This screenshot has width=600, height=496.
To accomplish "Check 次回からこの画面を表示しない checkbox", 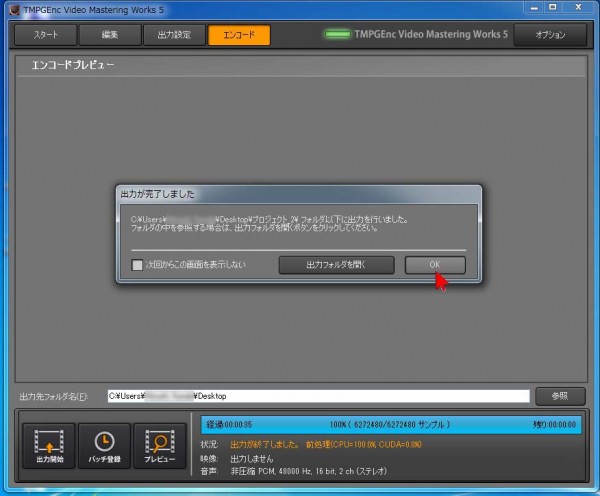I will click(137, 265).
